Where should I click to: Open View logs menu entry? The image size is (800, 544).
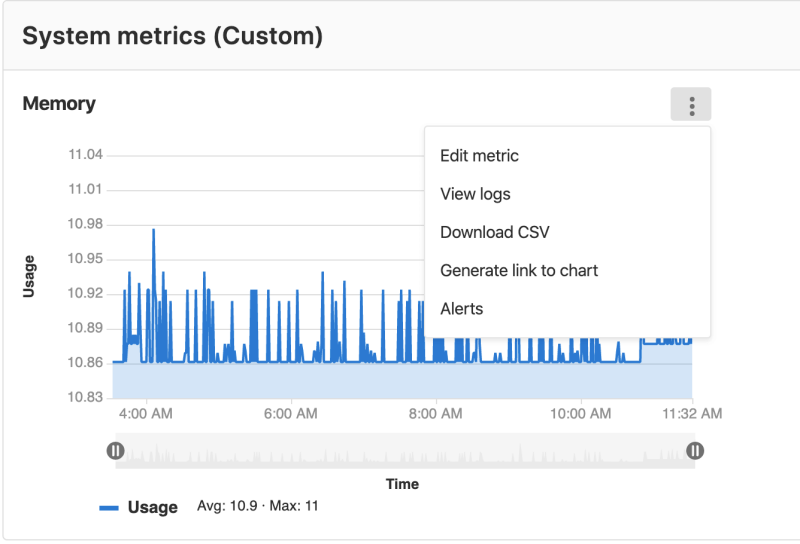(475, 194)
